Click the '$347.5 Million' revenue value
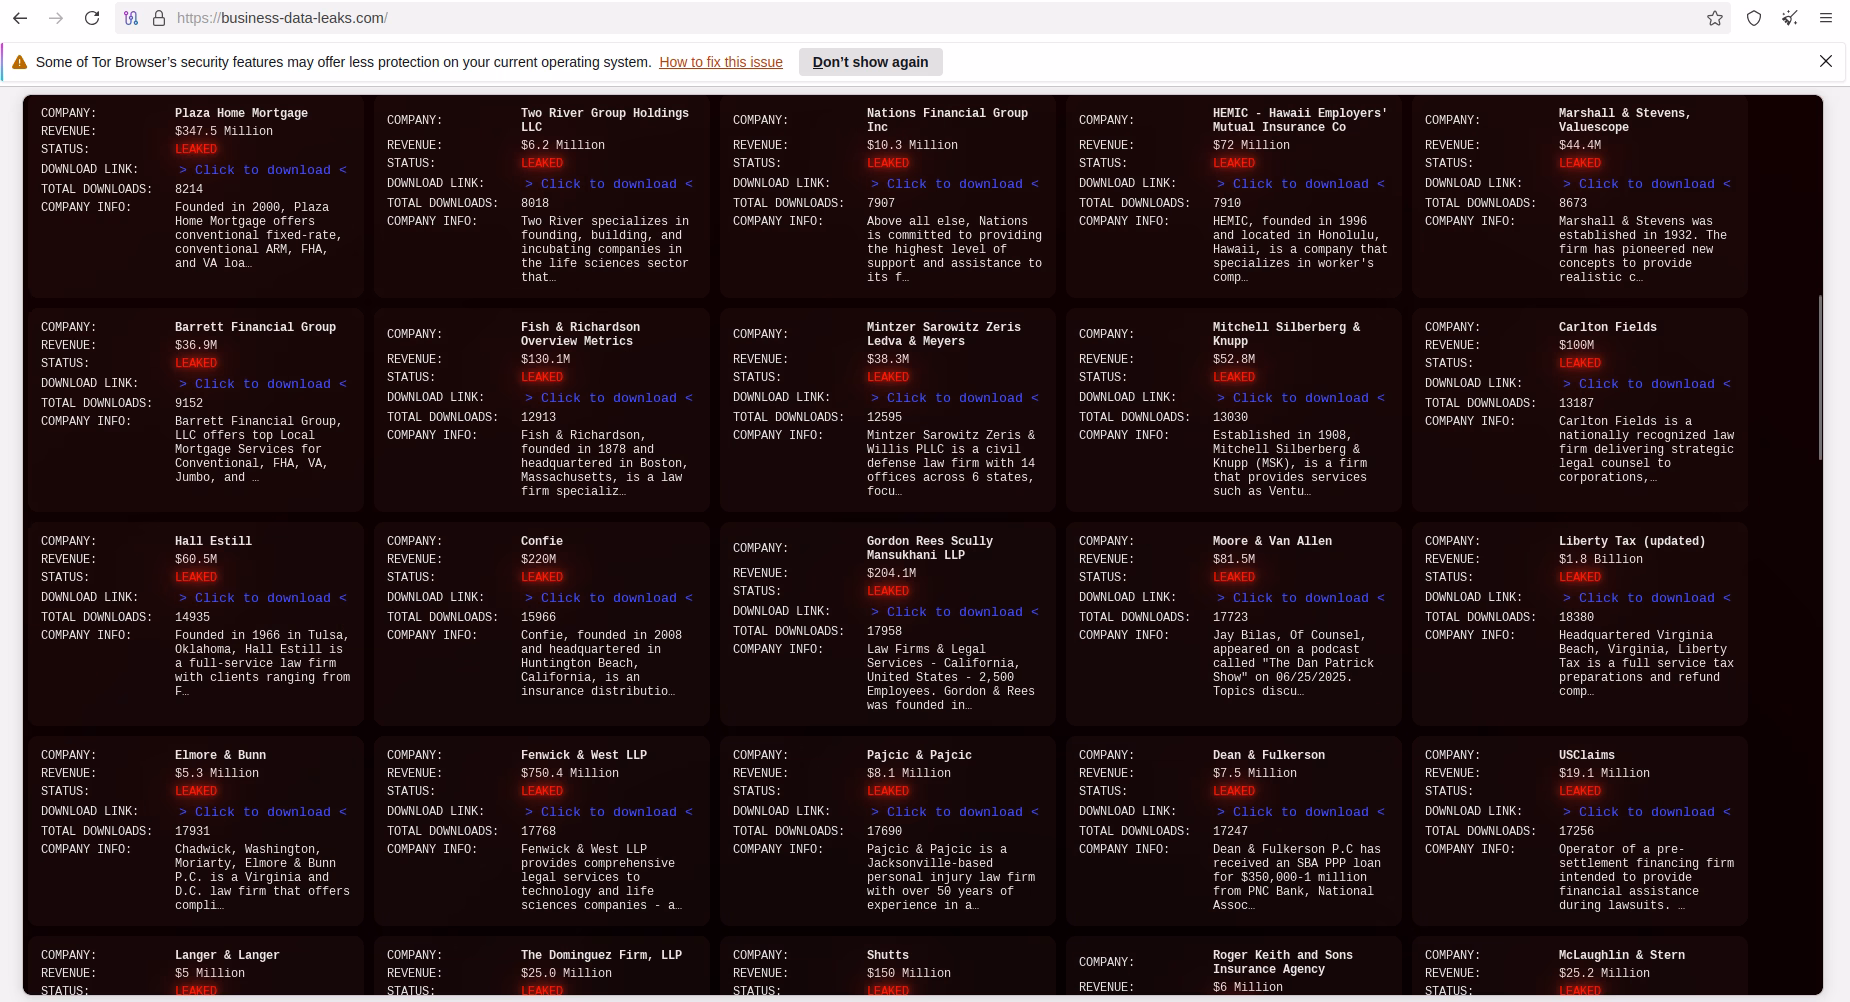The height and width of the screenshot is (1002, 1850). coord(224,131)
